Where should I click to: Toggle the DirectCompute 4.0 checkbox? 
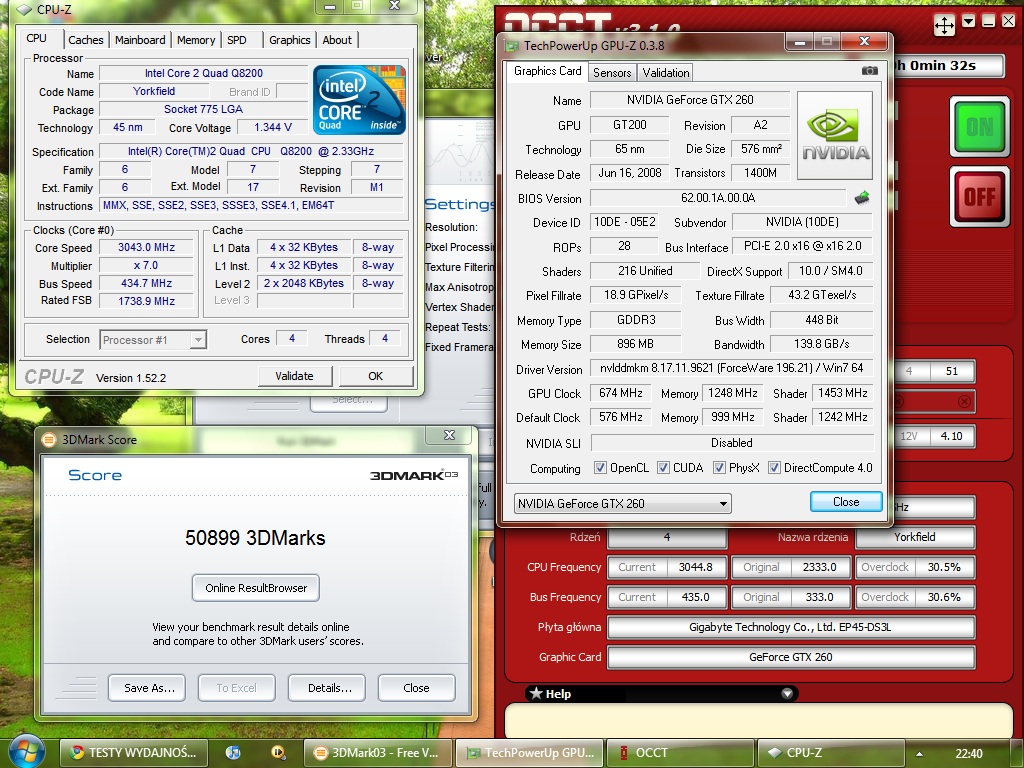click(774, 468)
